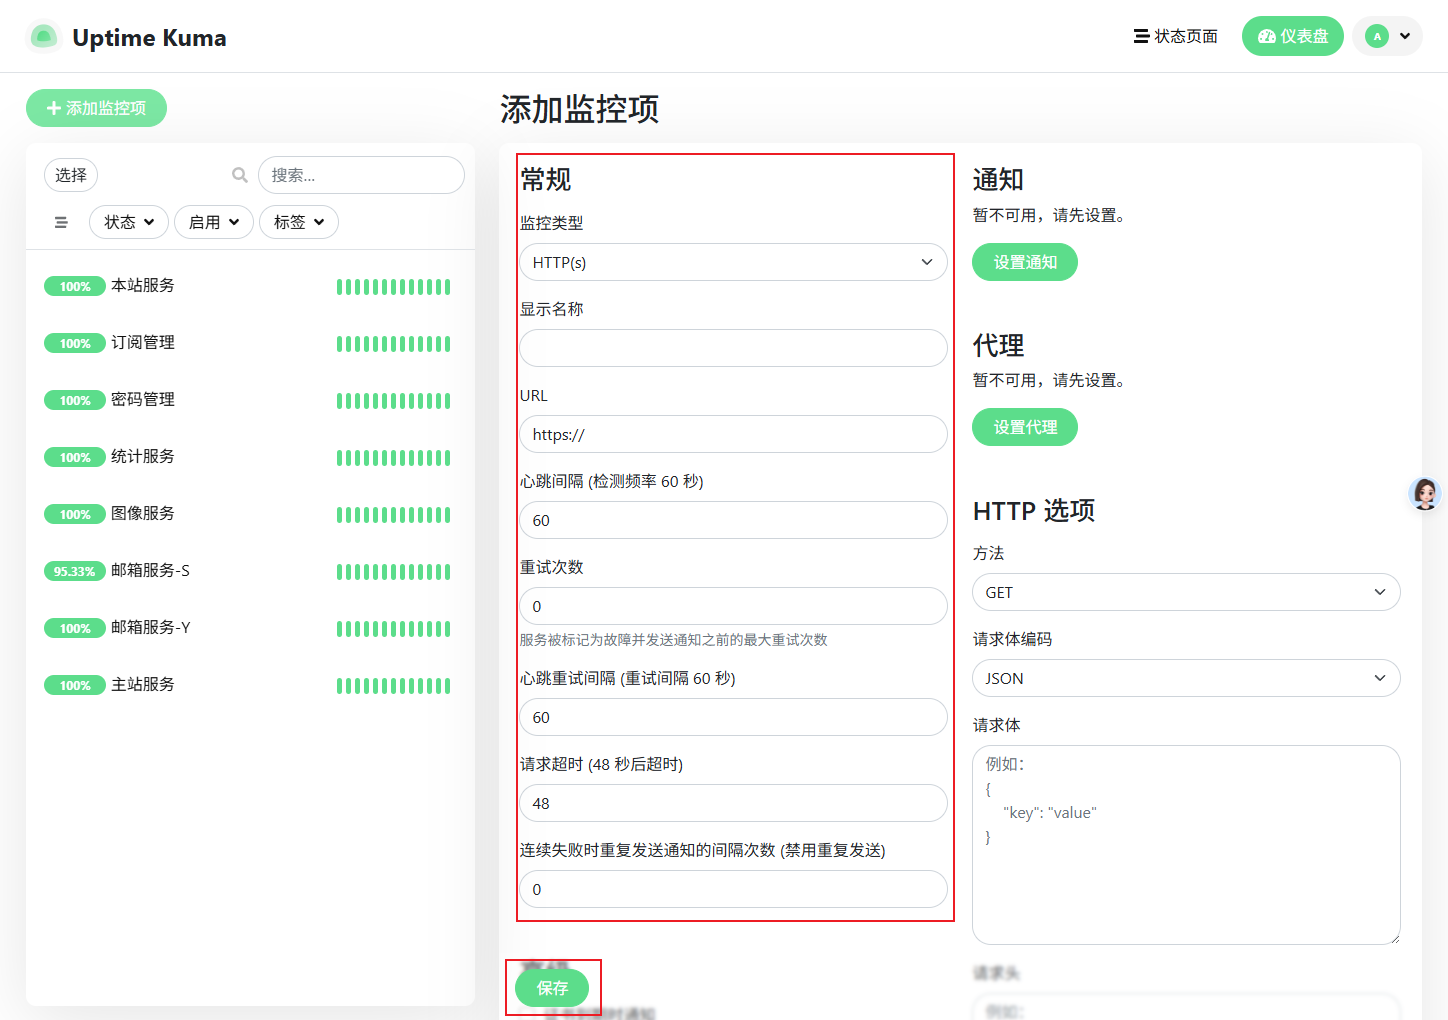Click the 心跳间隔 field showing 60
Image resolution: width=1448 pixels, height=1020 pixels.
tap(733, 520)
